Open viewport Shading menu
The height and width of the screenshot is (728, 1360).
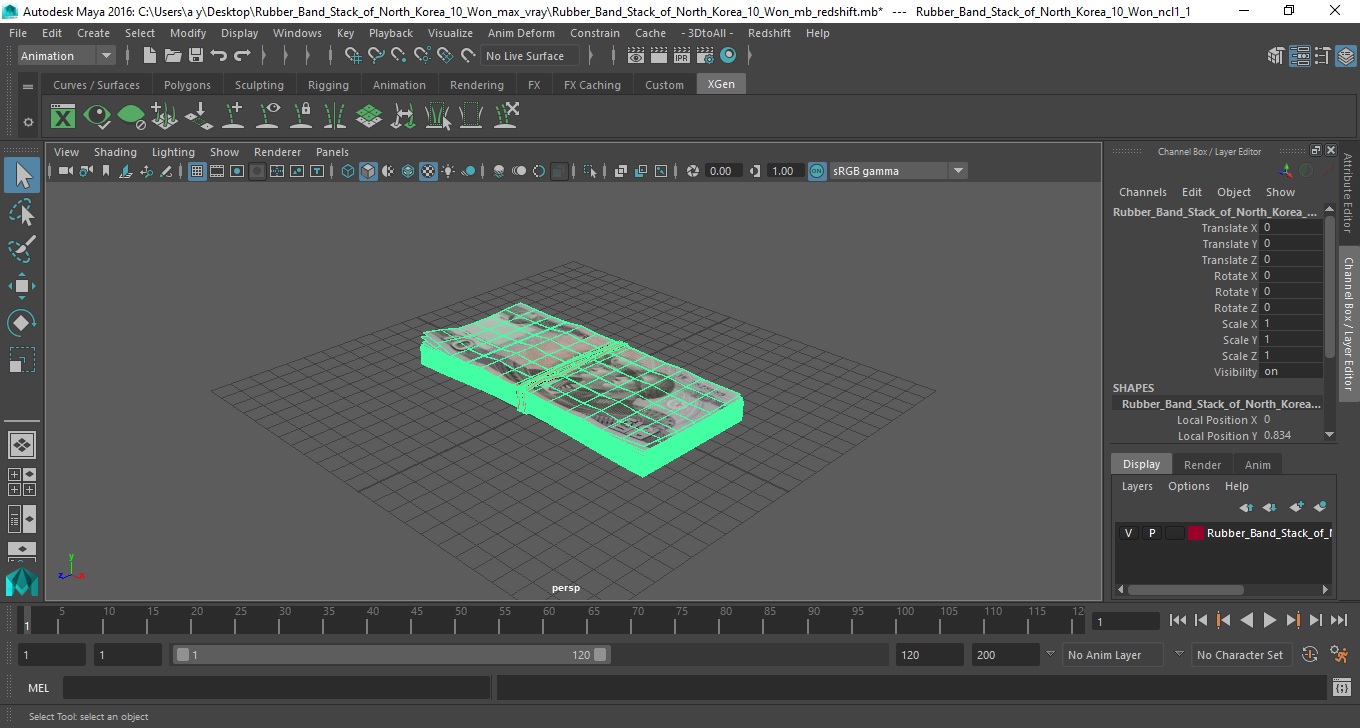point(115,152)
